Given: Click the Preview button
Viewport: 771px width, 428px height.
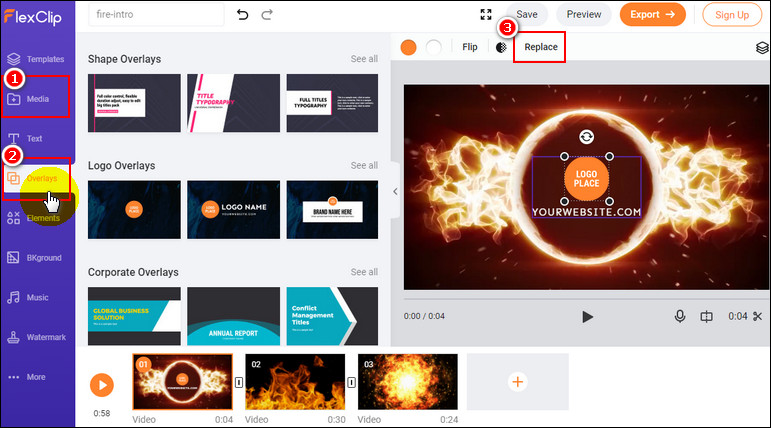Looking at the screenshot, I should [584, 15].
